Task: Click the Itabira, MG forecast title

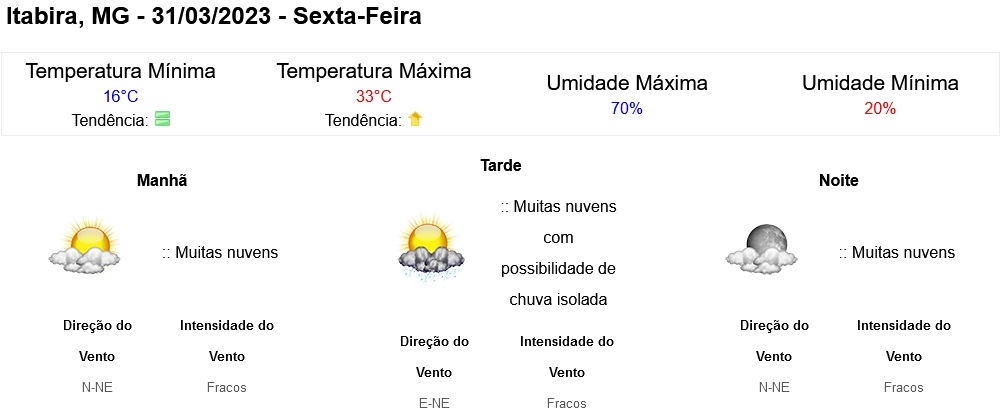Action: [214, 17]
